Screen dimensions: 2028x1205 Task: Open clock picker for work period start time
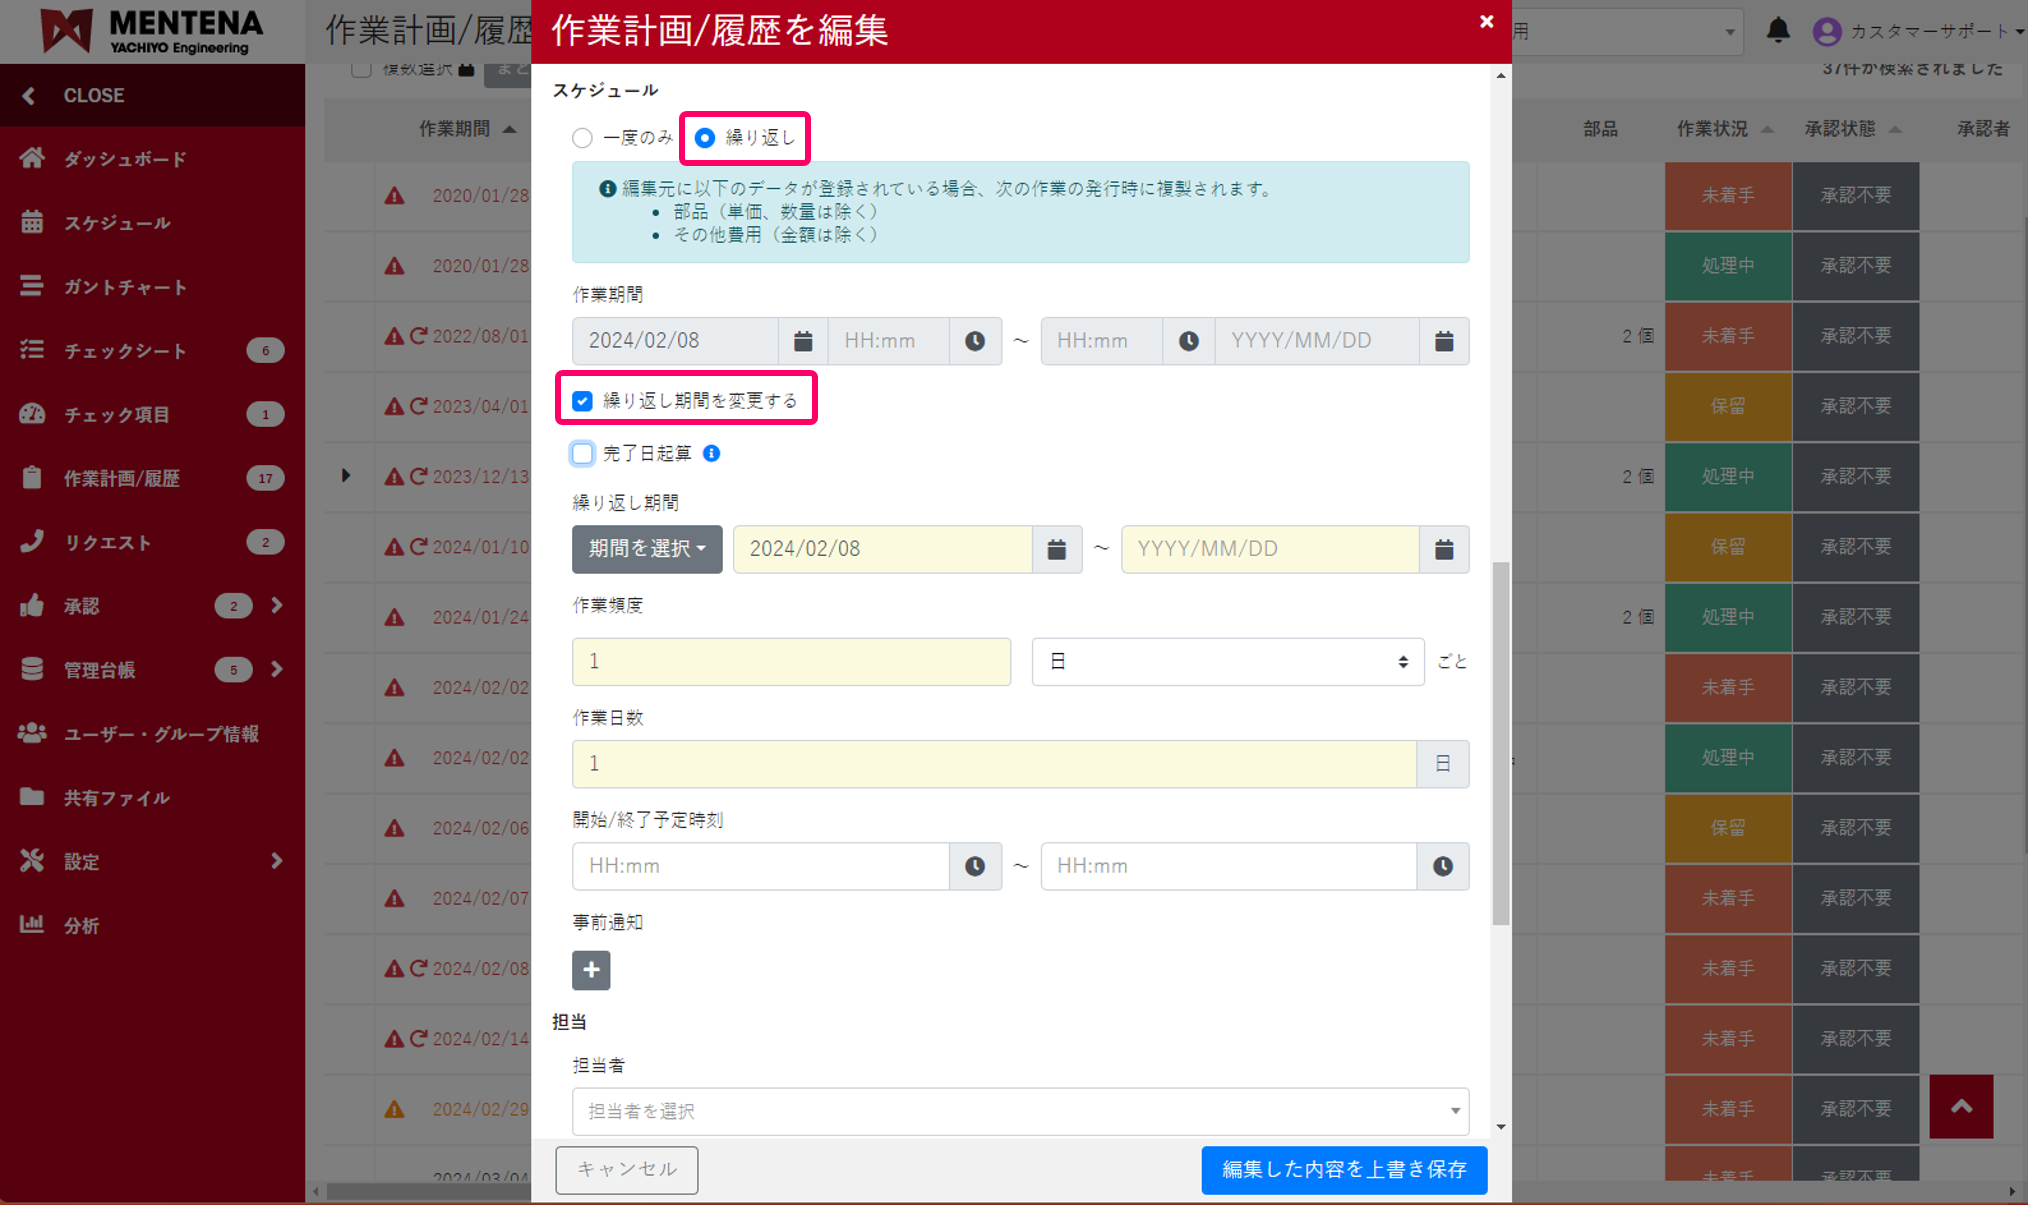coord(974,341)
